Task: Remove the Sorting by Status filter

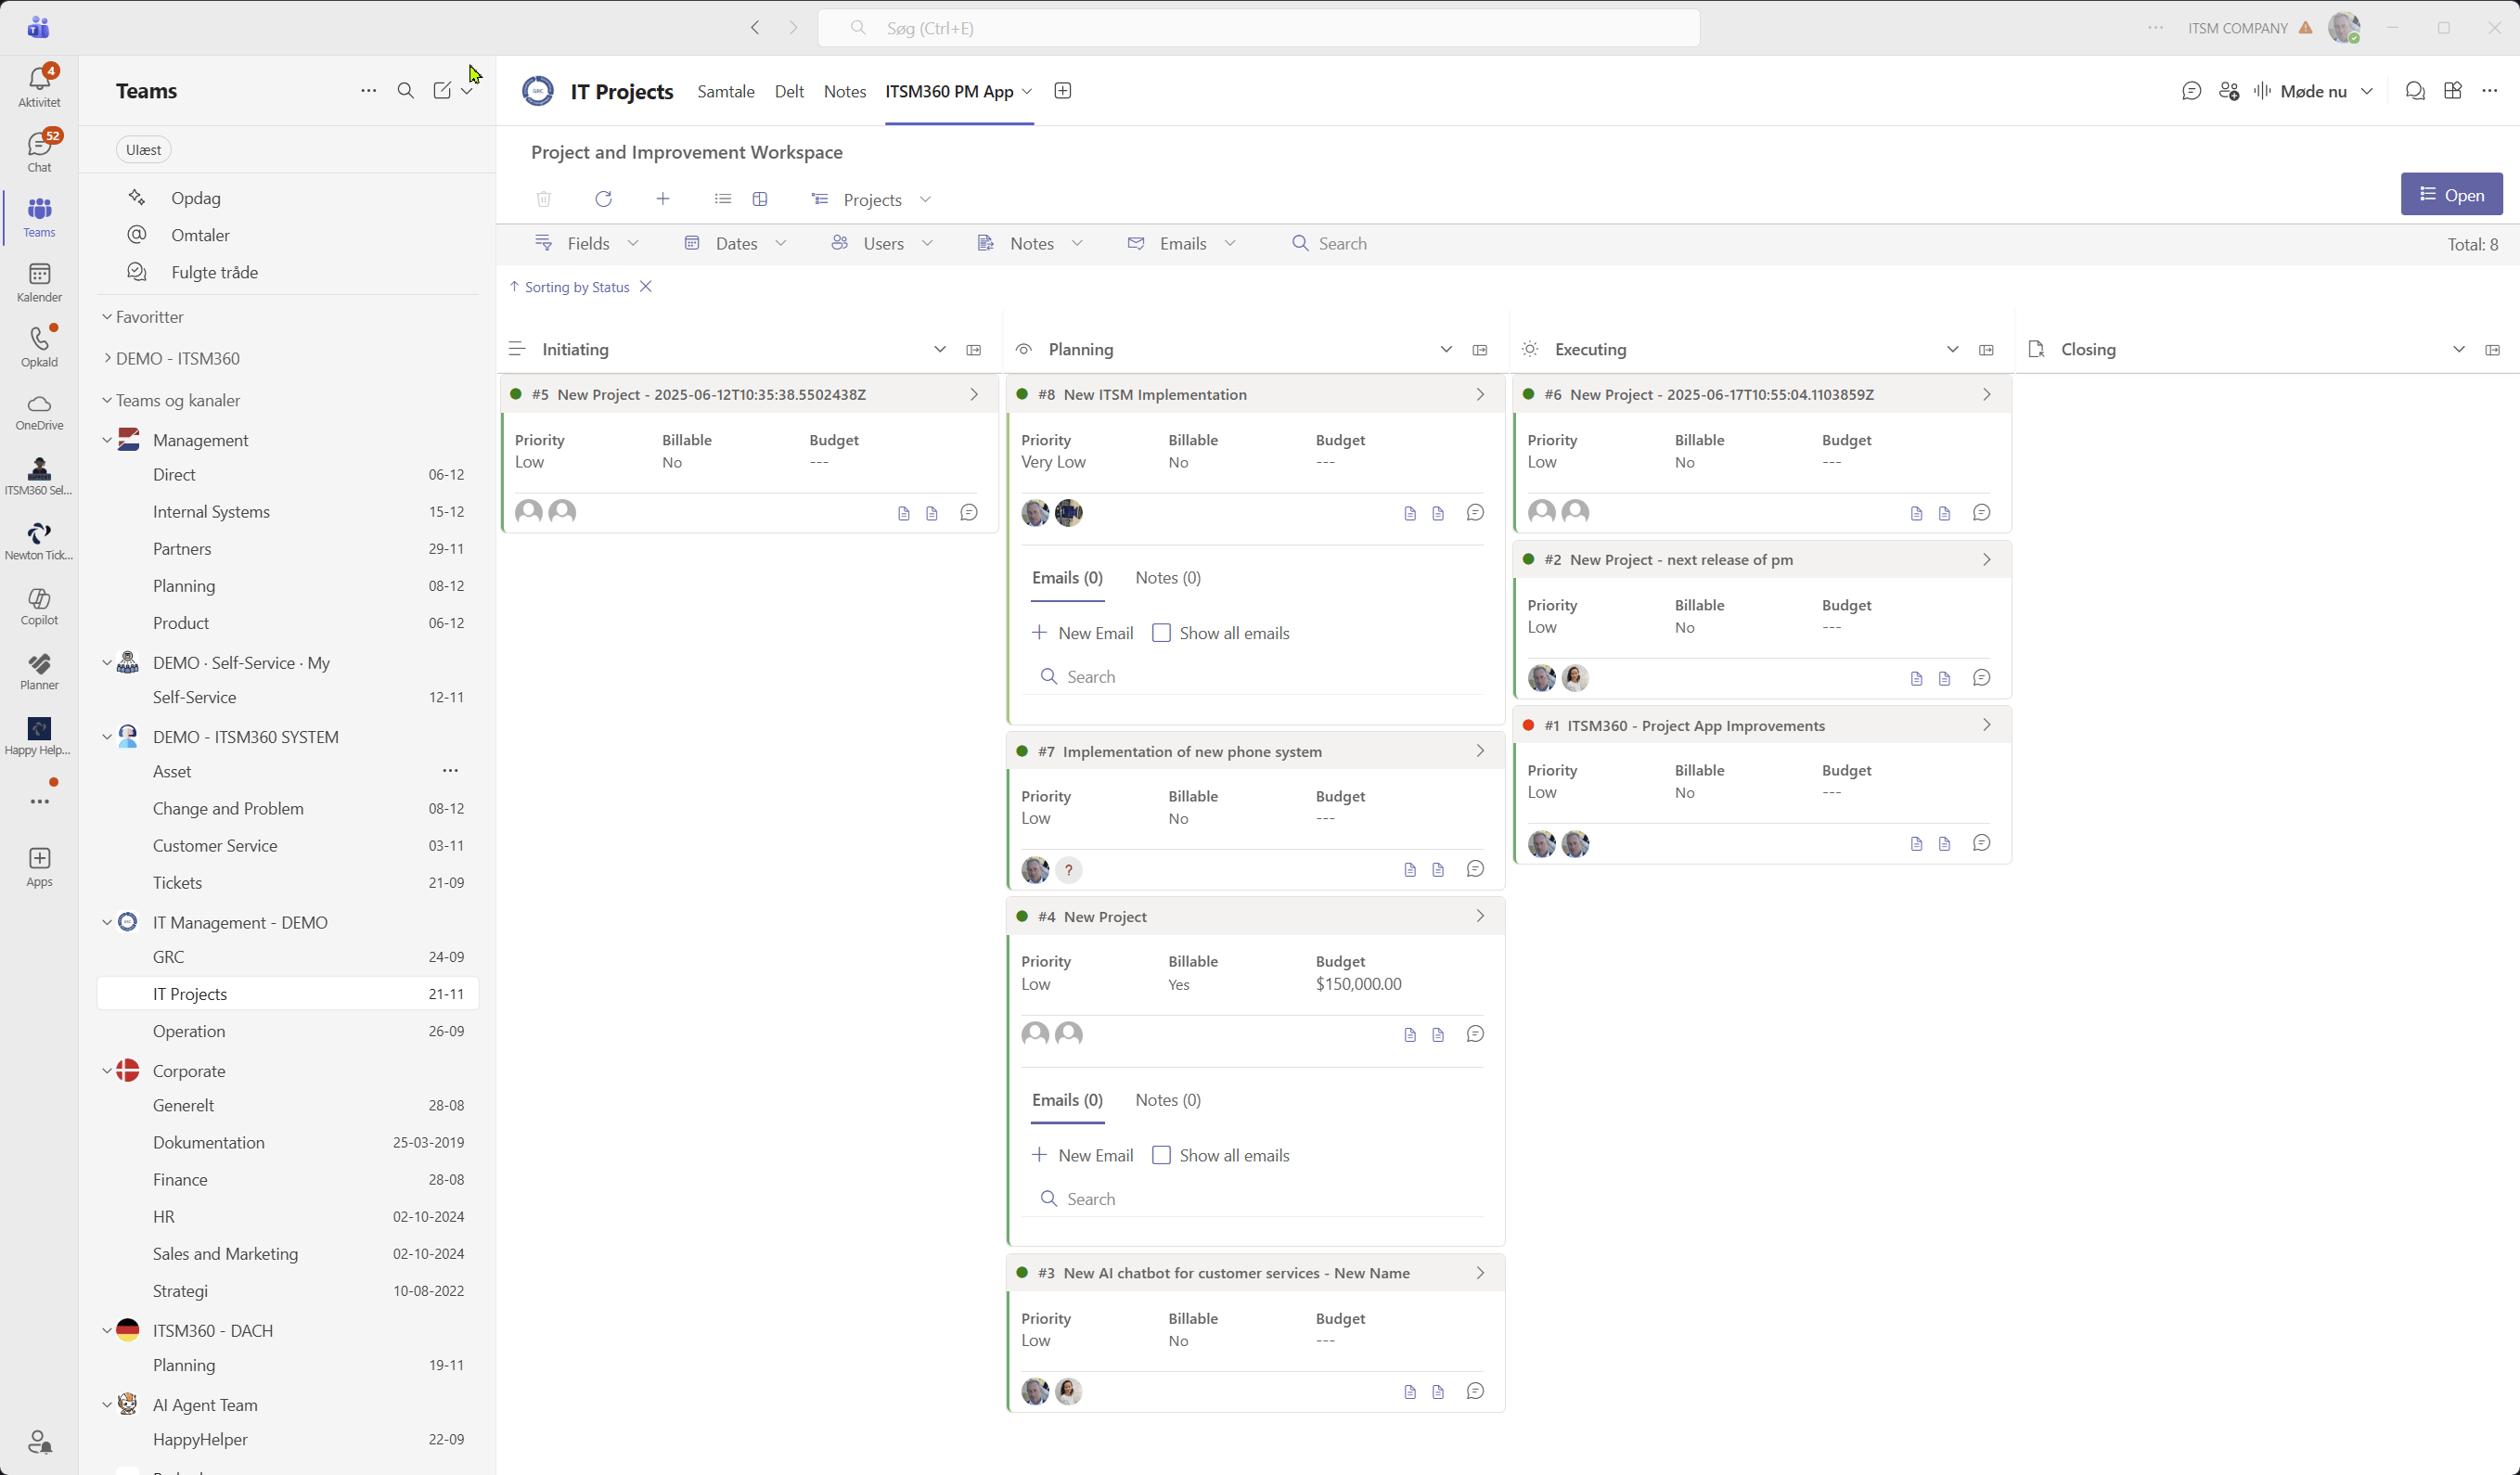Action: click(x=646, y=287)
